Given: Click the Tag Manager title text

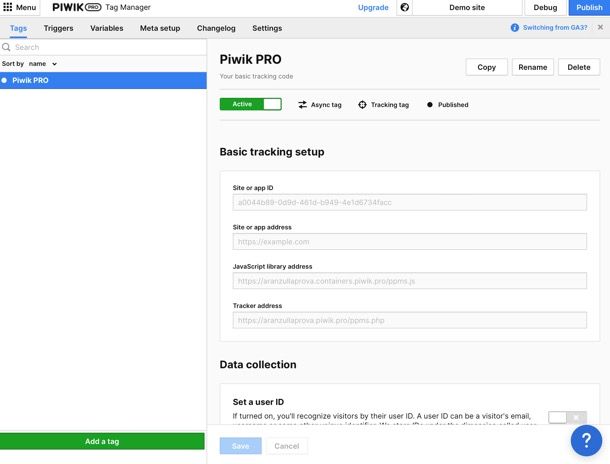Looking at the screenshot, I should tap(128, 7).
